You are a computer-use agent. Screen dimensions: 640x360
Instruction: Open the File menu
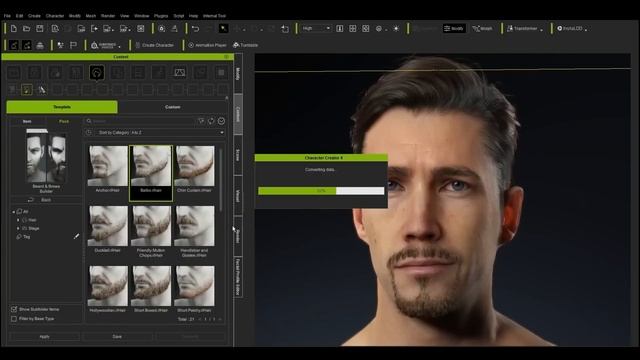click(7, 16)
